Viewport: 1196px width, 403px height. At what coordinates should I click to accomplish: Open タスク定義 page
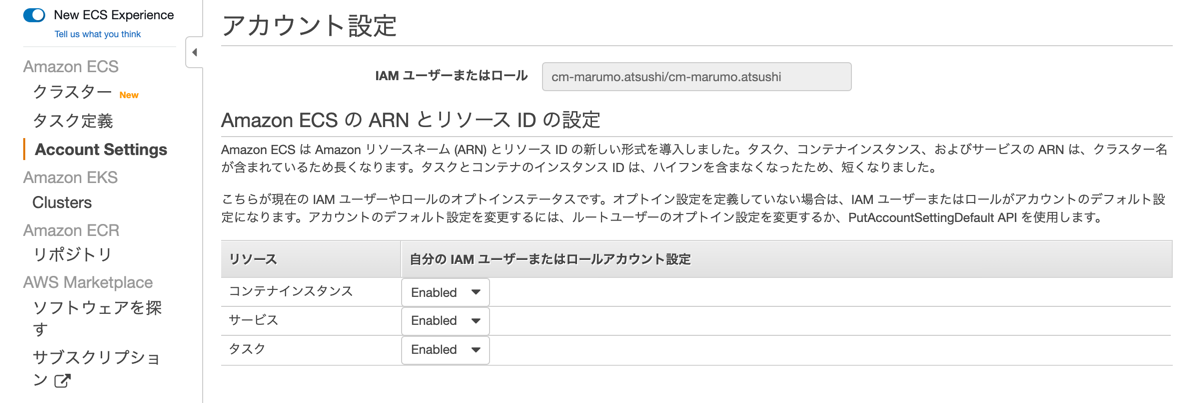pos(73,121)
